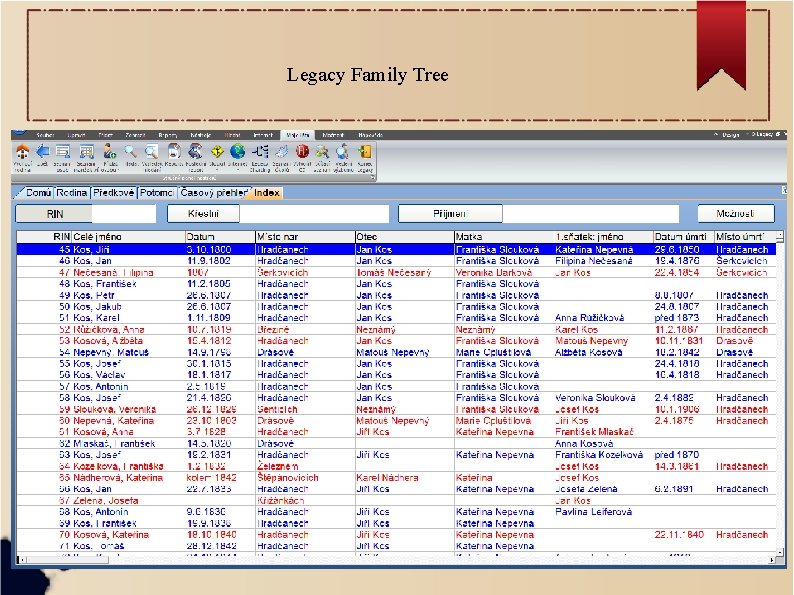Open the Nápověda help menu
Viewport: 794px width, 595px height.
click(370, 135)
